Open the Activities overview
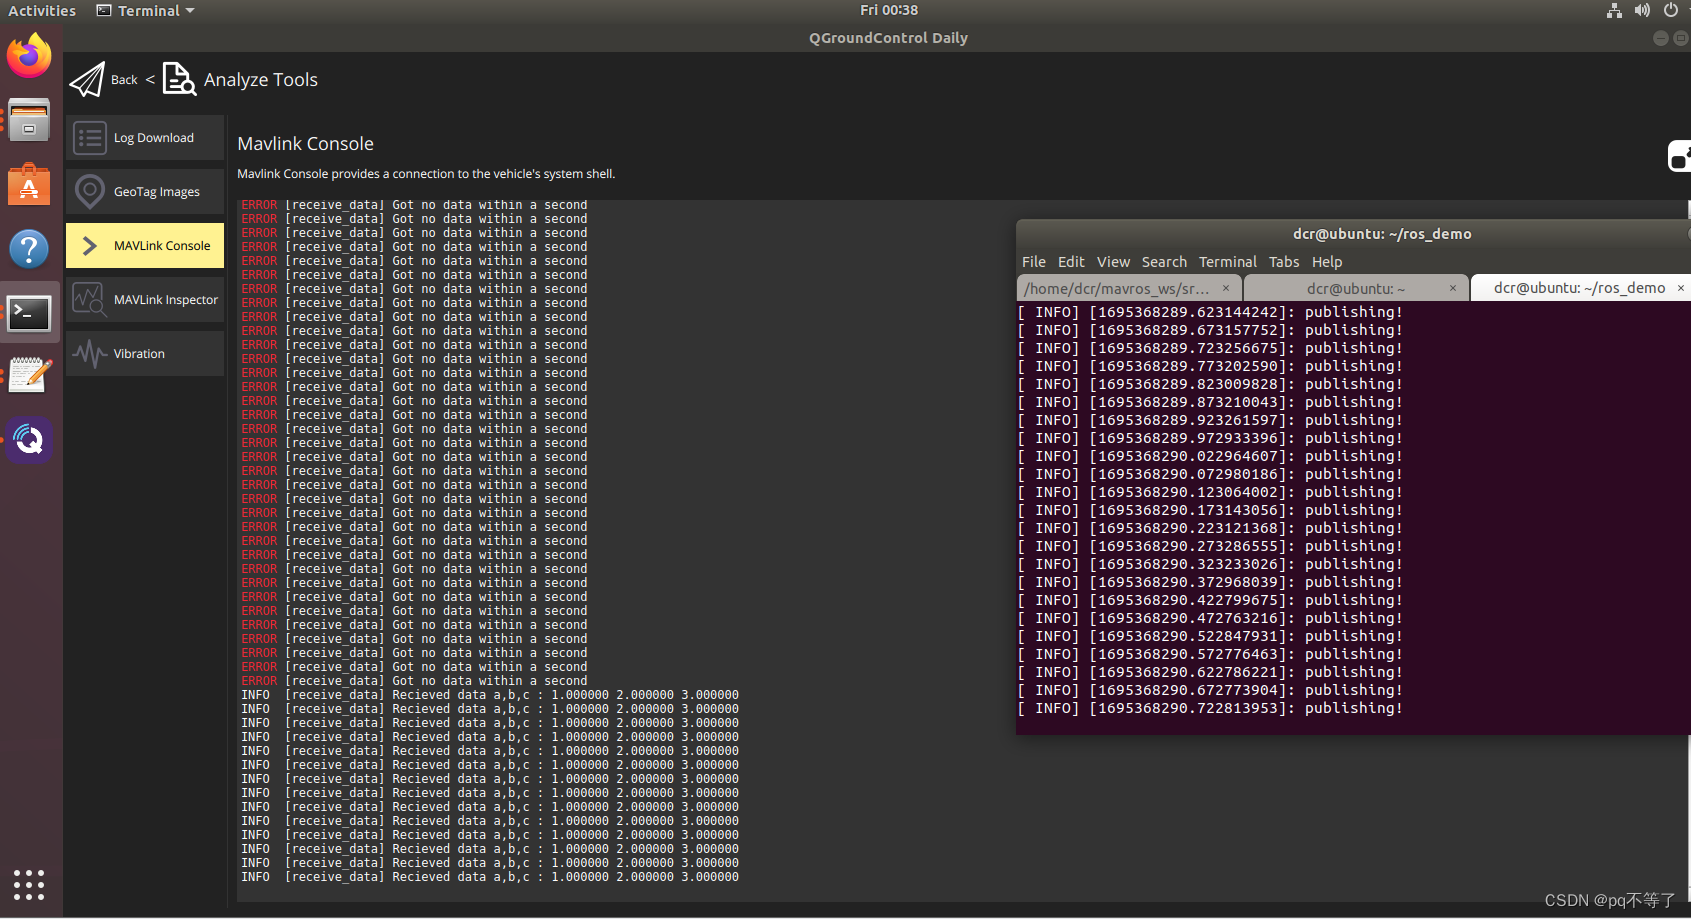 pos(42,10)
